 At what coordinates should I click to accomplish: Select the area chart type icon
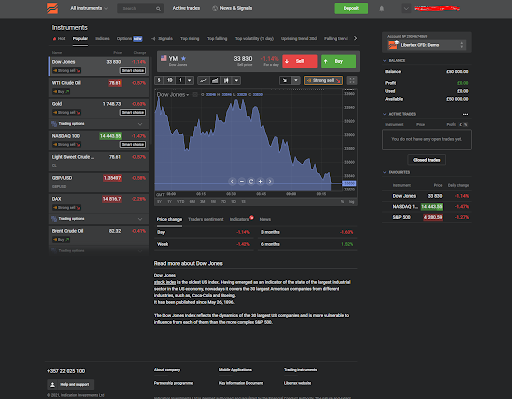(x=215, y=80)
